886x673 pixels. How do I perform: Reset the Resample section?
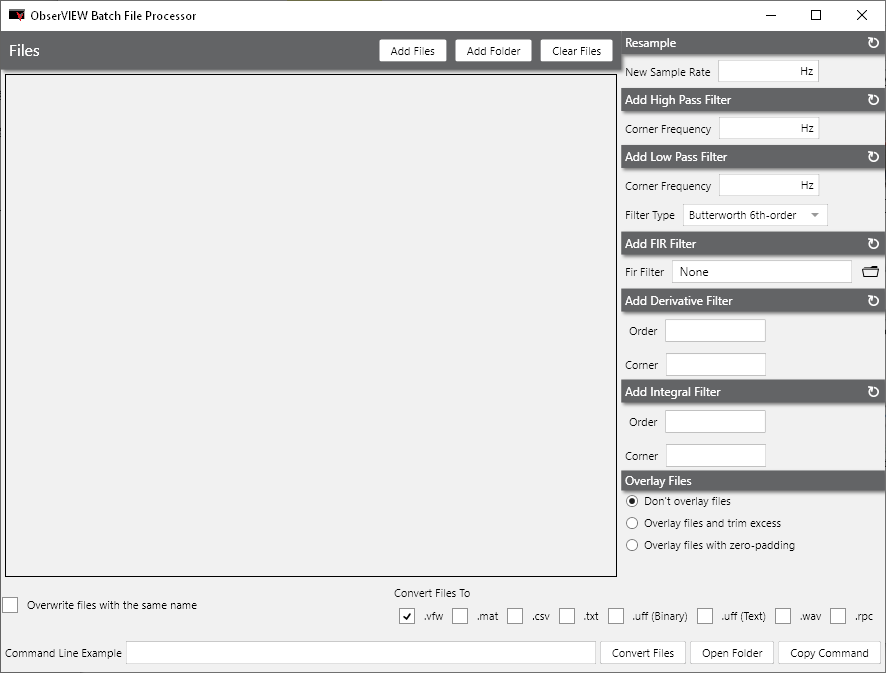pyautogui.click(x=873, y=43)
